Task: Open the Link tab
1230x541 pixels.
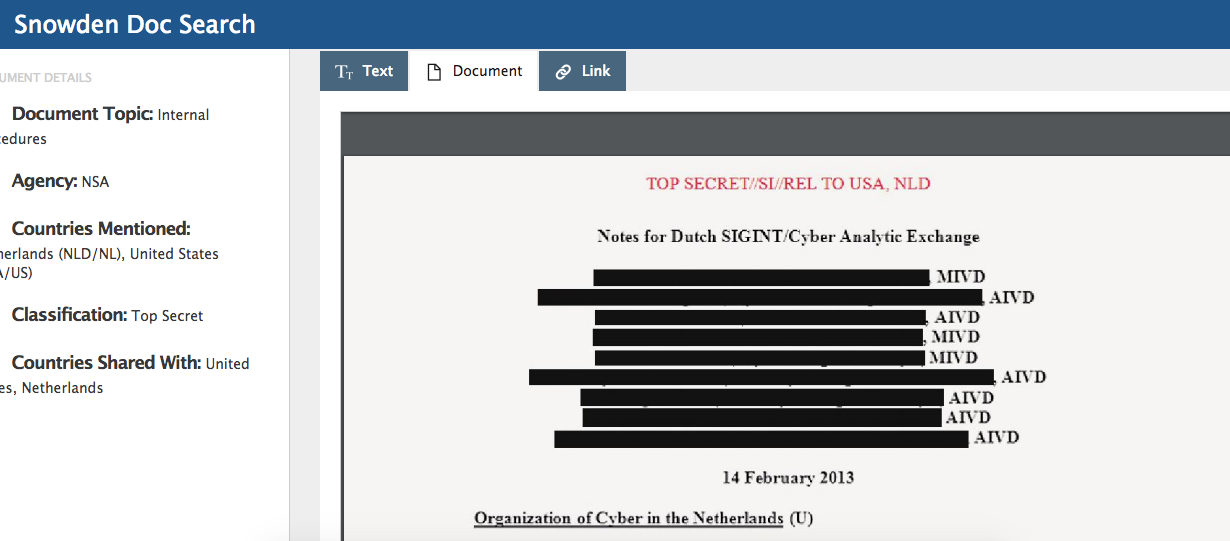Action: pos(583,71)
